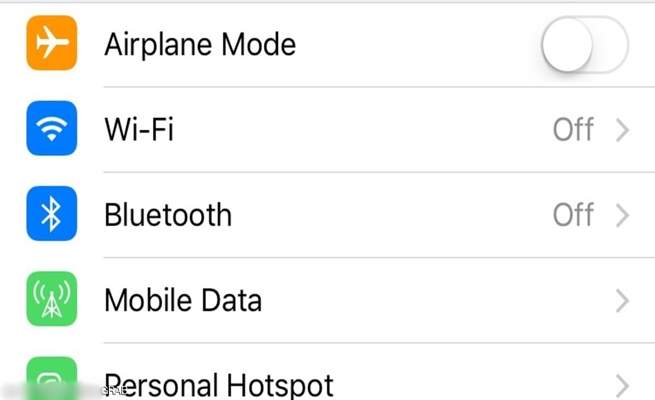Select the Bluetooth menu label
Viewport: 655px width, 400px height.
click(168, 215)
